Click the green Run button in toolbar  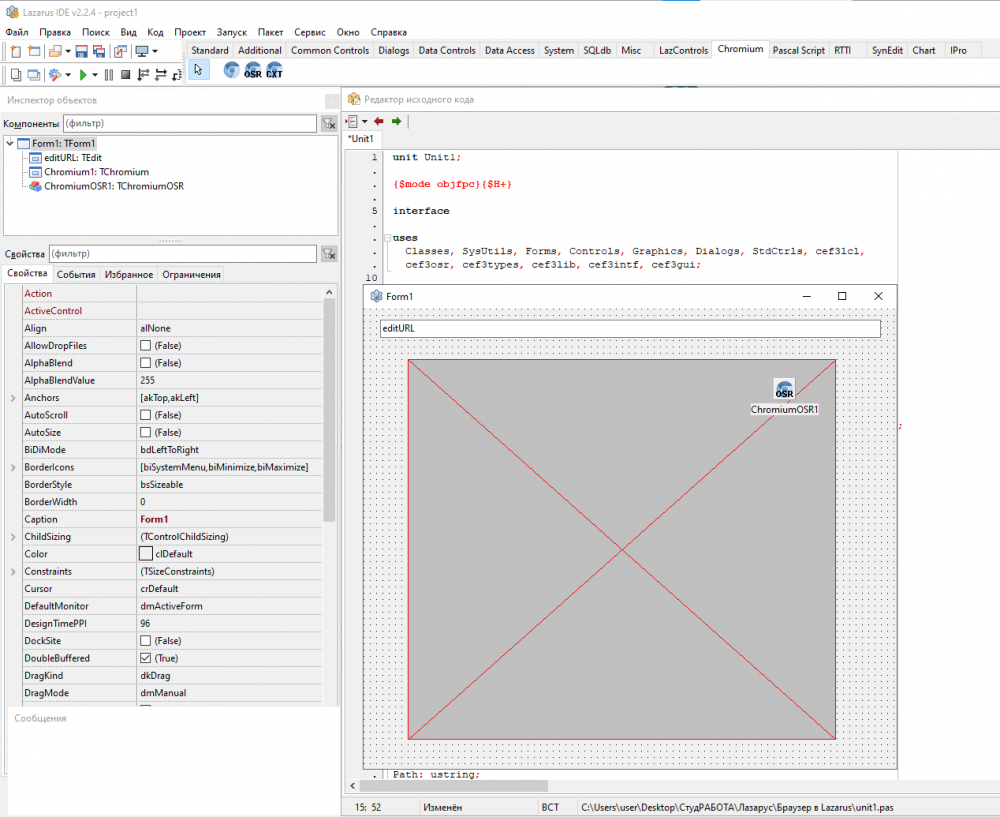point(82,74)
